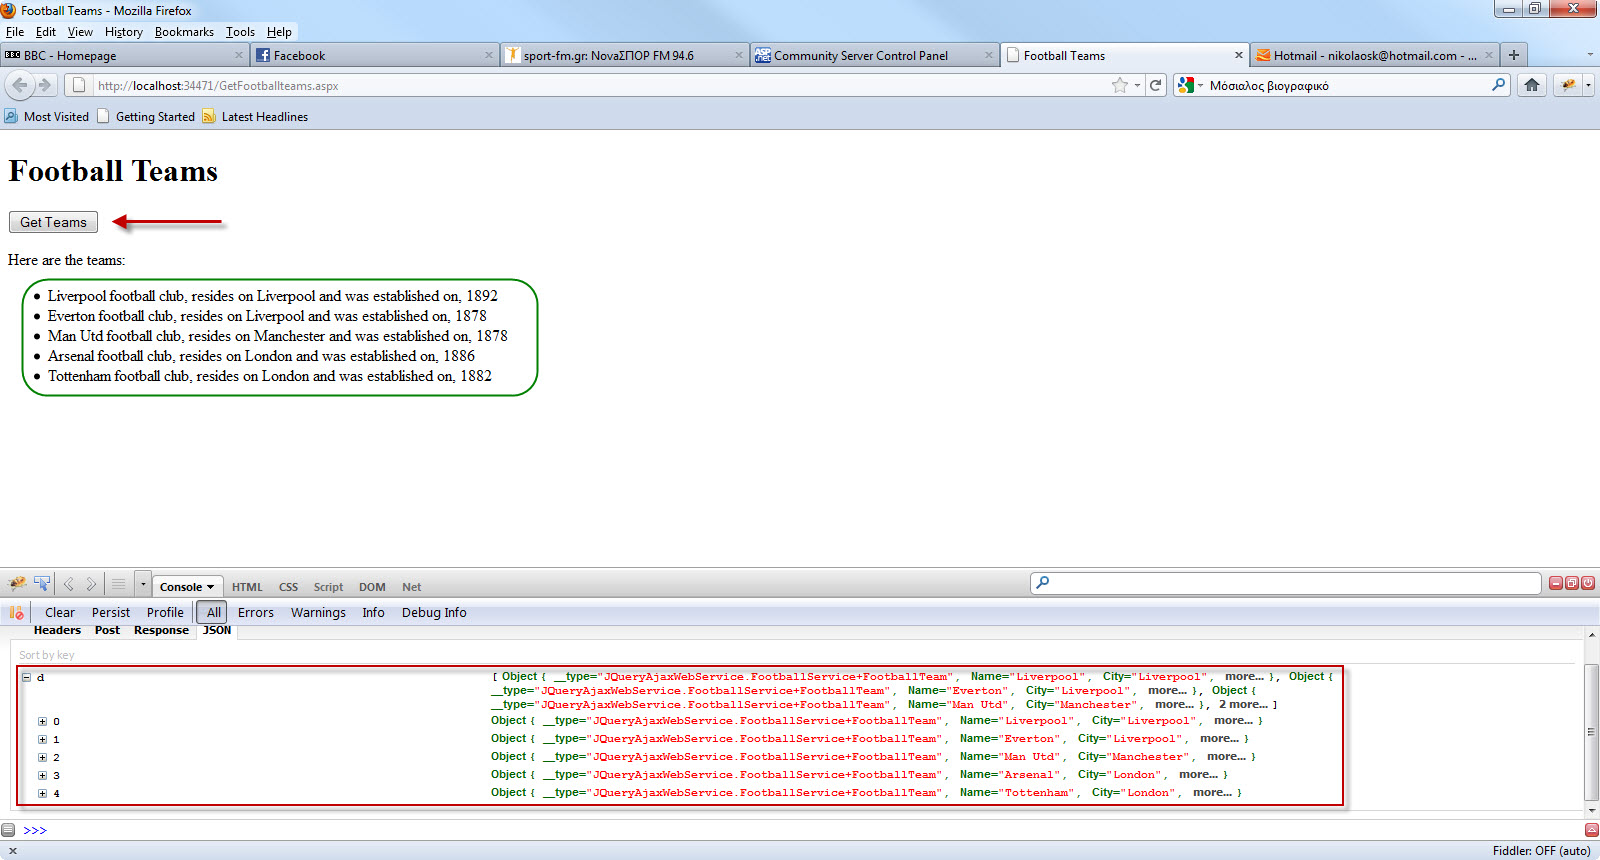
Task: Click the Firebug toolbar button in navigation bar
Action: tap(1569, 85)
